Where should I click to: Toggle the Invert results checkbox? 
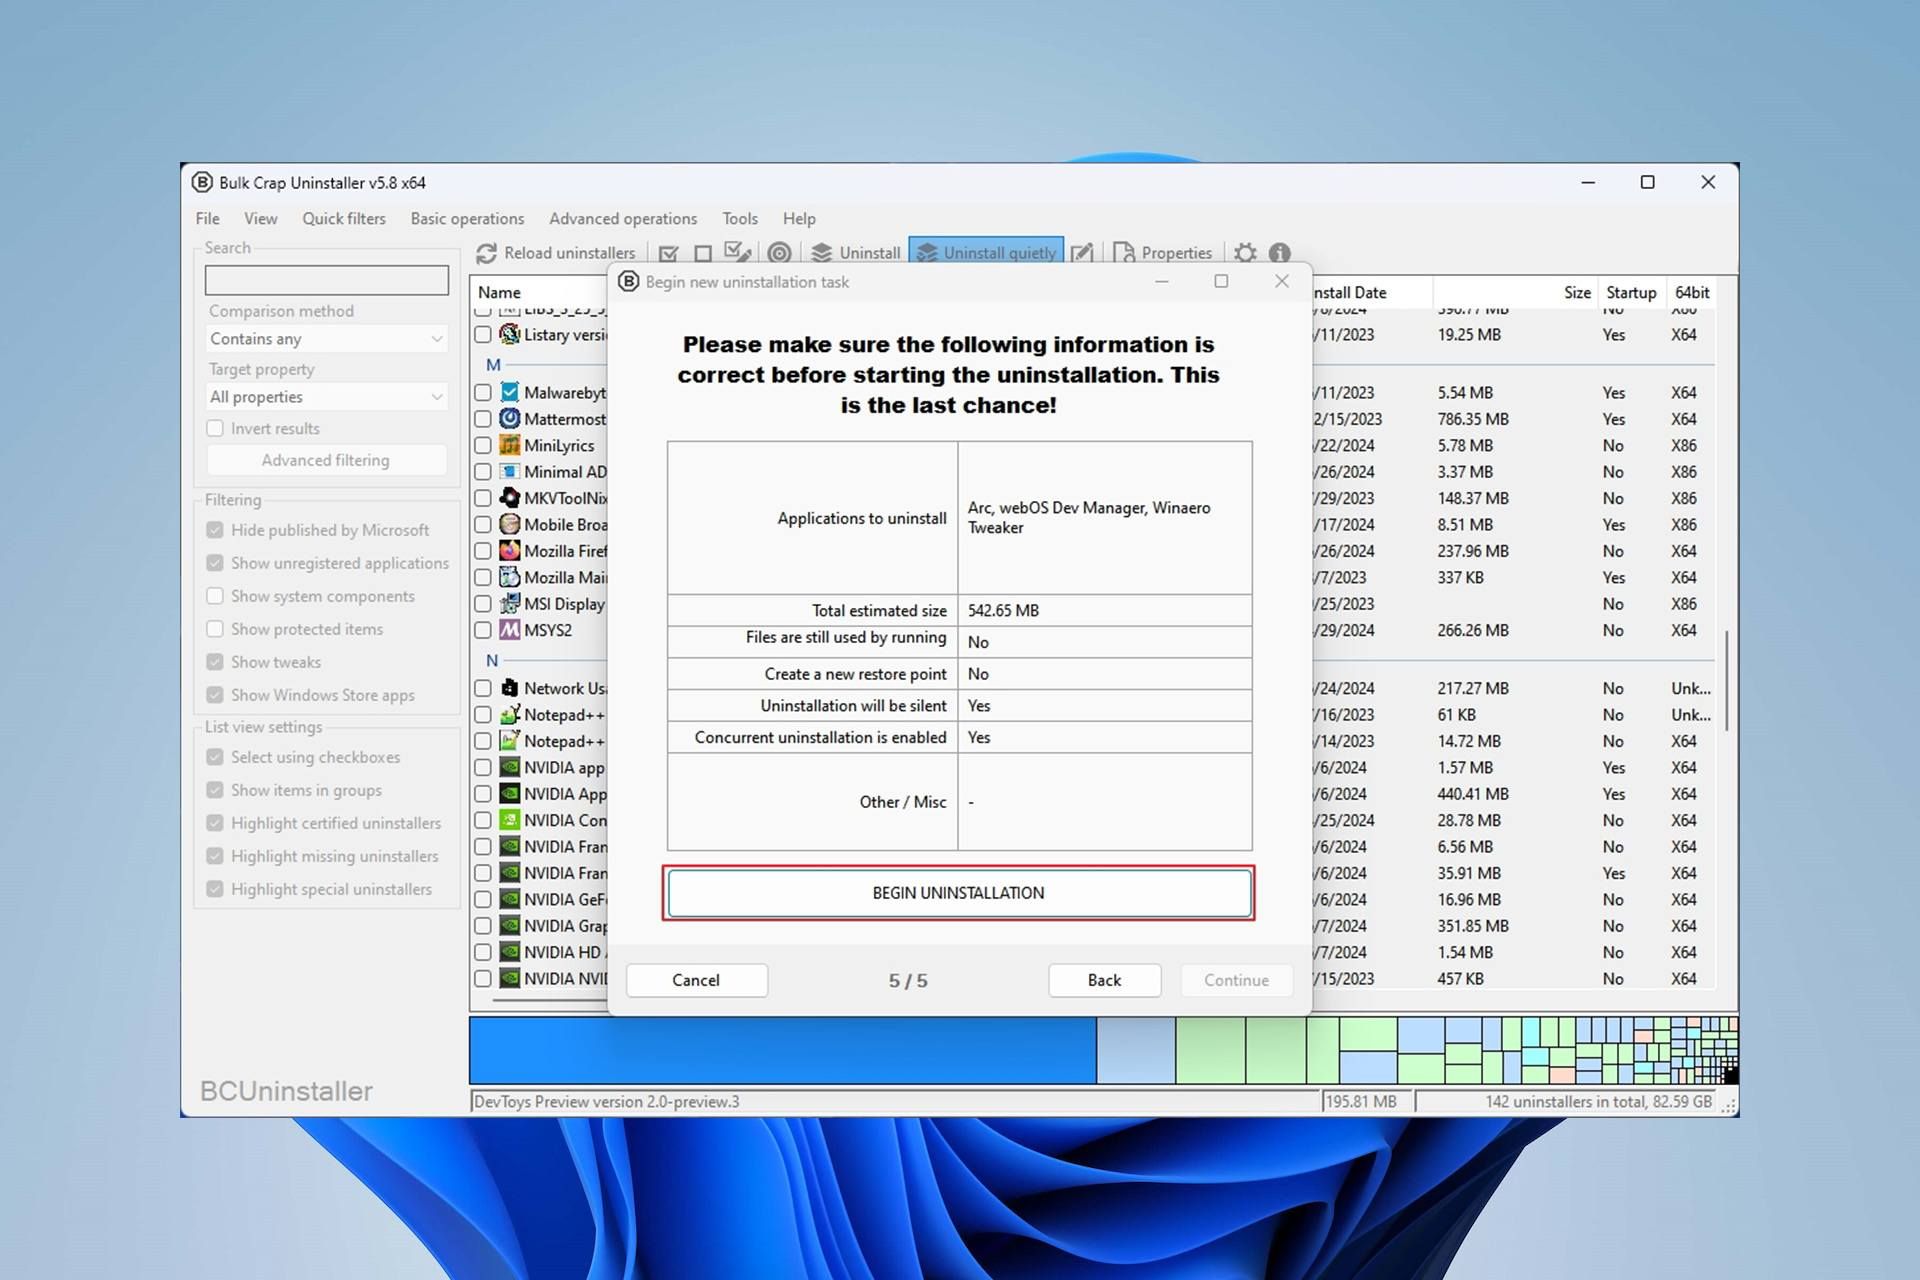click(215, 428)
